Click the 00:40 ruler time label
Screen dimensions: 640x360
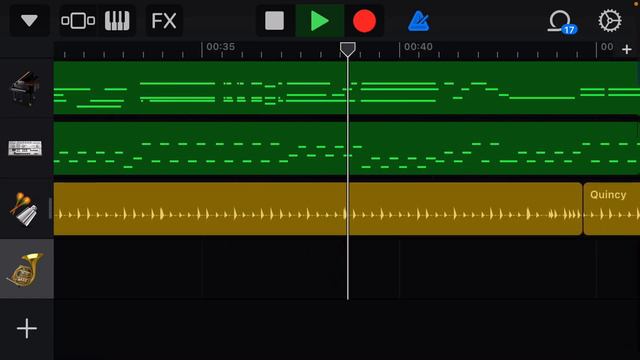click(x=418, y=47)
